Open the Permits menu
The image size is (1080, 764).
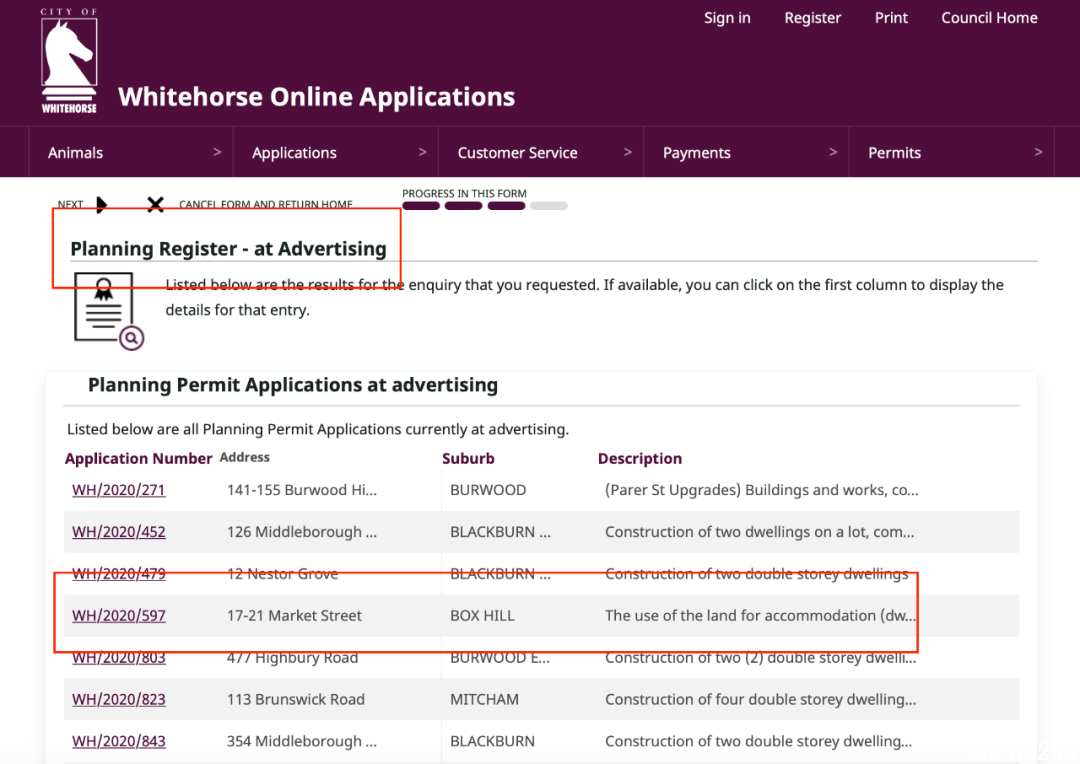[894, 153]
